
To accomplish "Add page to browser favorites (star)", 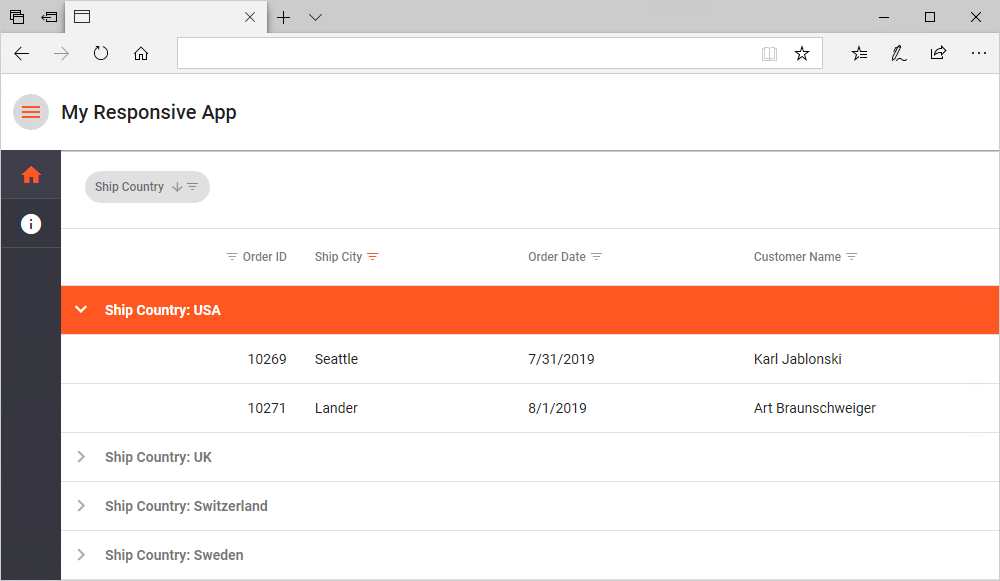I will 802,54.
